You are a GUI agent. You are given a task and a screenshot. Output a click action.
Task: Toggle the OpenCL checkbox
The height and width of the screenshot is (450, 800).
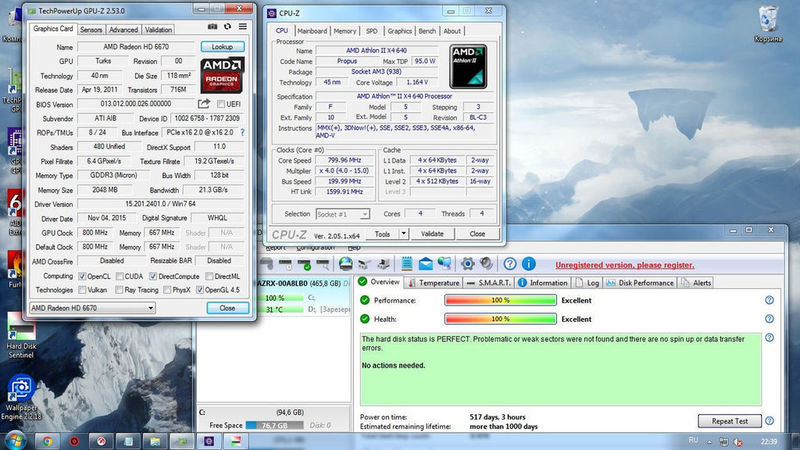[x=82, y=276]
